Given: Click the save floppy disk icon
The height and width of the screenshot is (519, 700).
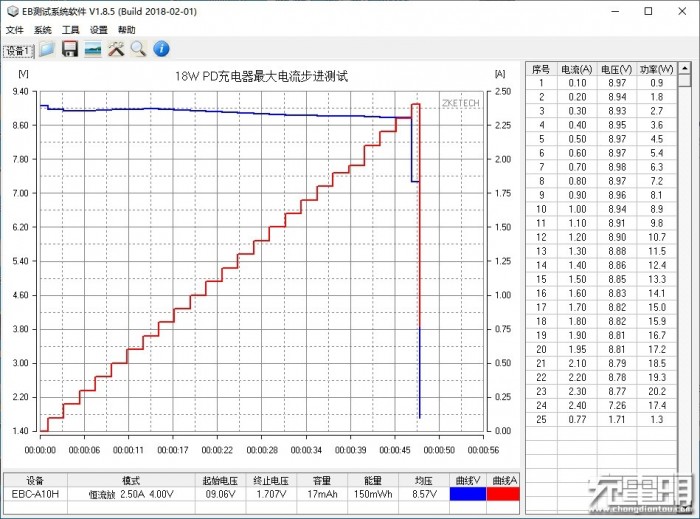Looking at the screenshot, I should click(x=69, y=49).
